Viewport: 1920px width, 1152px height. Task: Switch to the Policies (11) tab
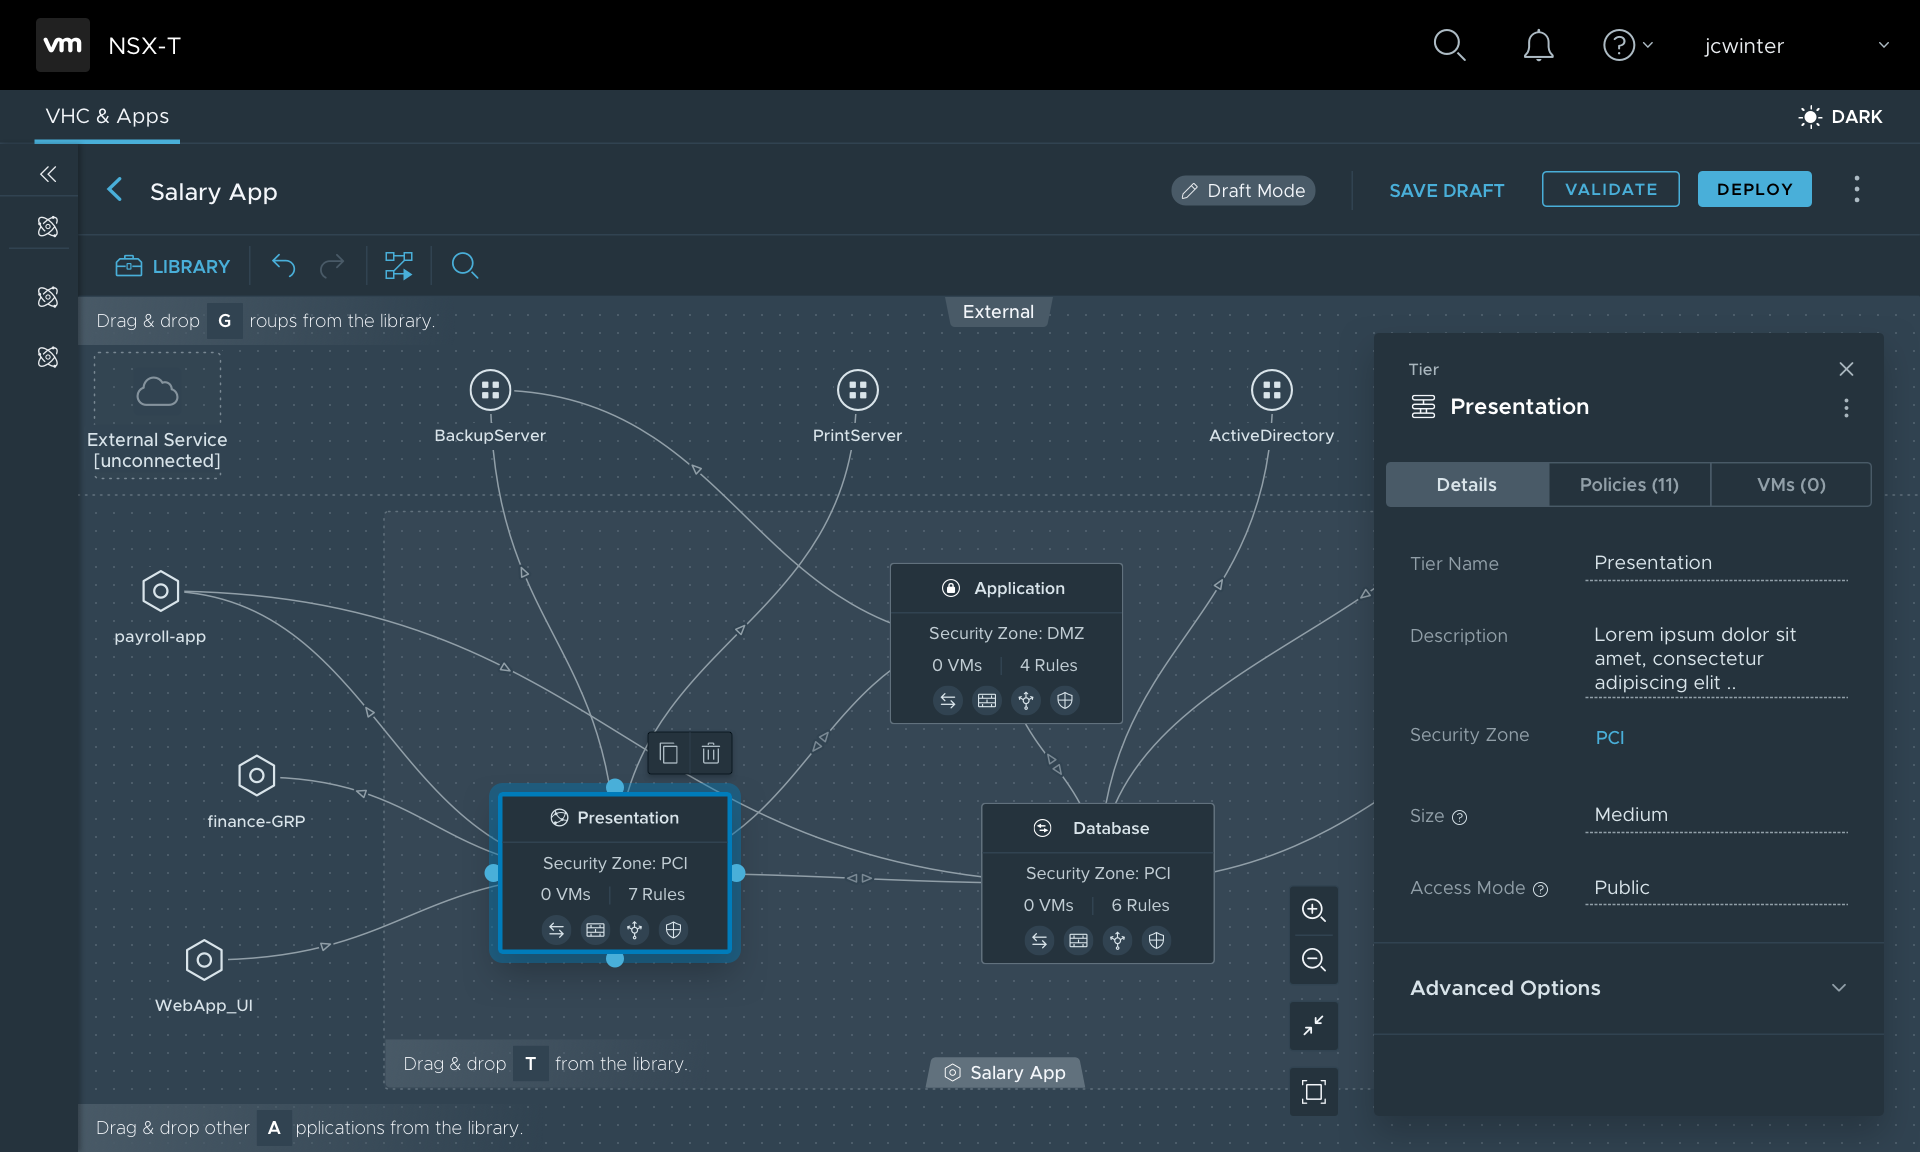(1629, 484)
